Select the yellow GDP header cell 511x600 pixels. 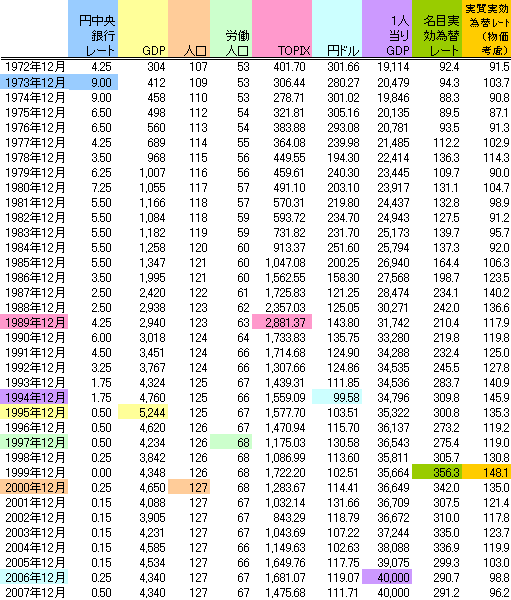(x=143, y=28)
